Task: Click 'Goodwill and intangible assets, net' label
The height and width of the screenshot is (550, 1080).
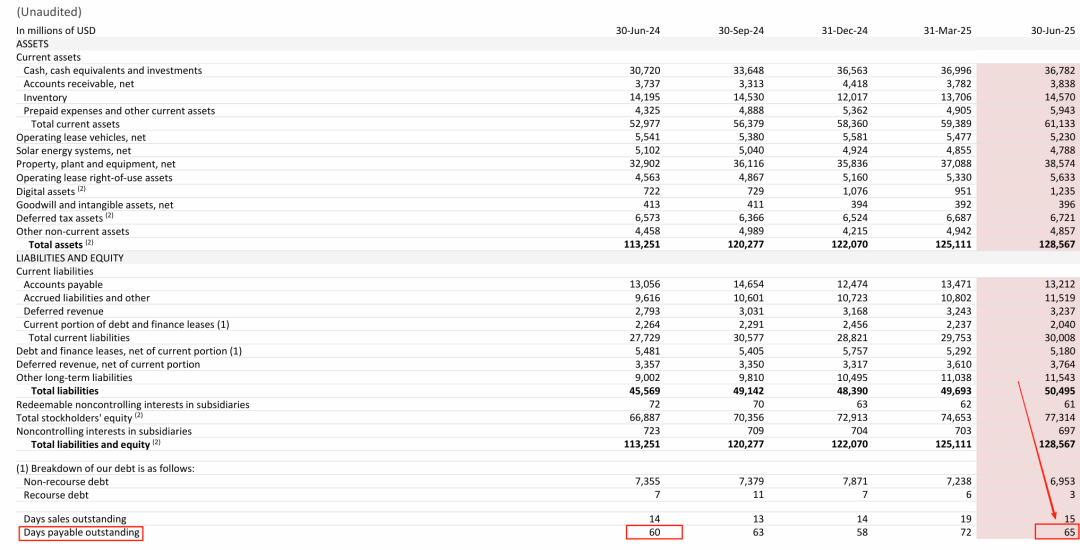Action: coord(94,204)
